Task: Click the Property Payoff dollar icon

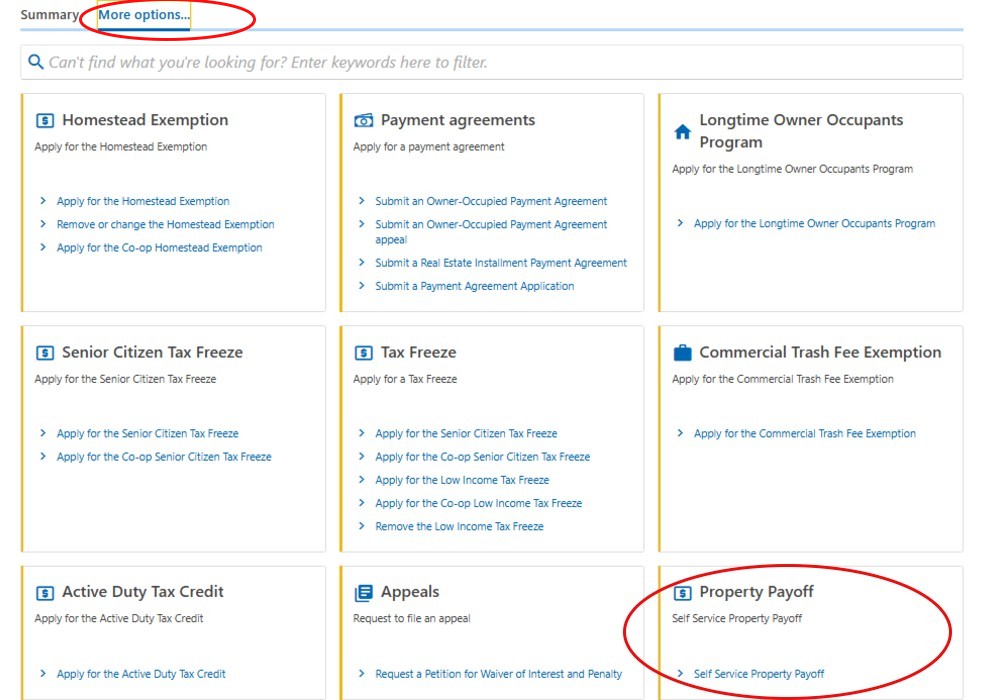Action: pyautogui.click(x=683, y=593)
